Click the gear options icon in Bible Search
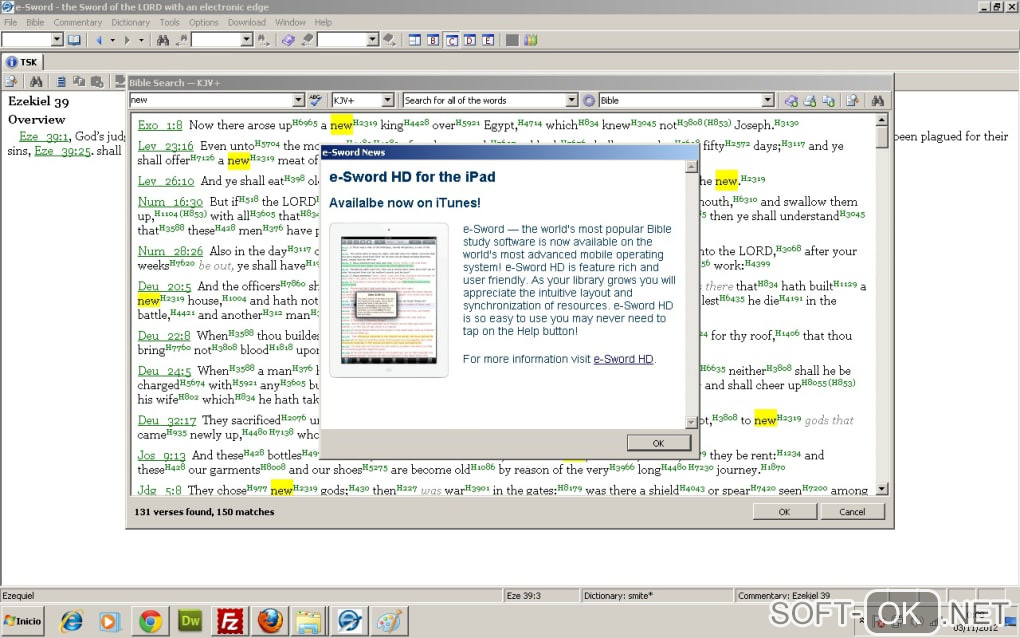This screenshot has width=1020, height=638. point(589,101)
